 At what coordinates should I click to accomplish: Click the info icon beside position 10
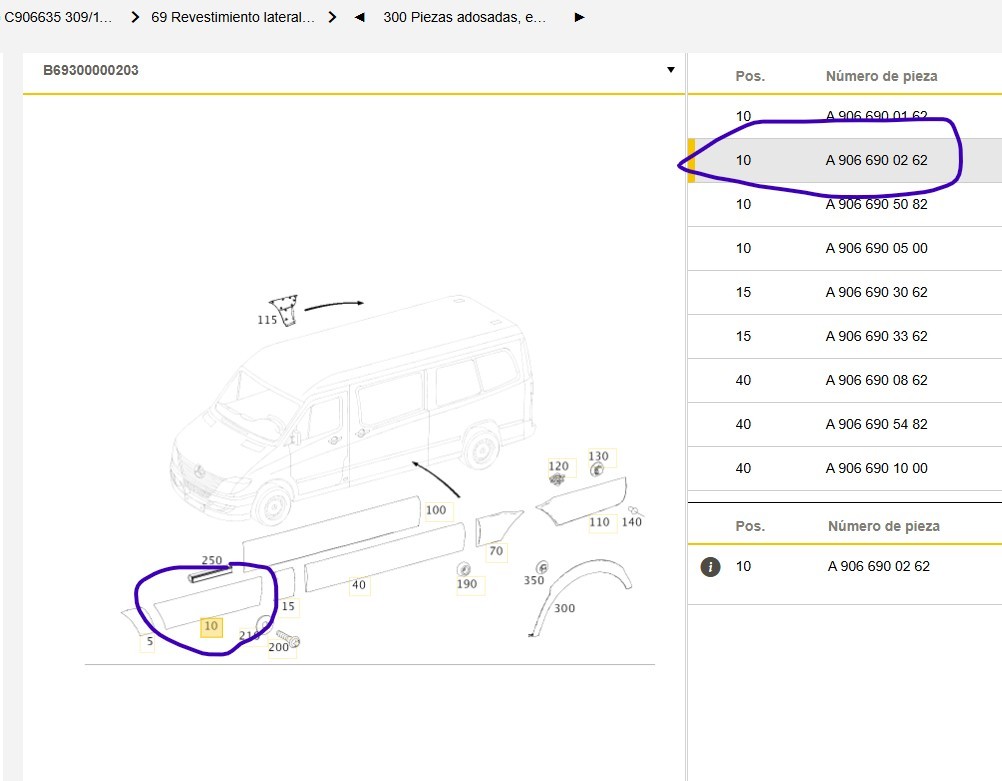(711, 567)
